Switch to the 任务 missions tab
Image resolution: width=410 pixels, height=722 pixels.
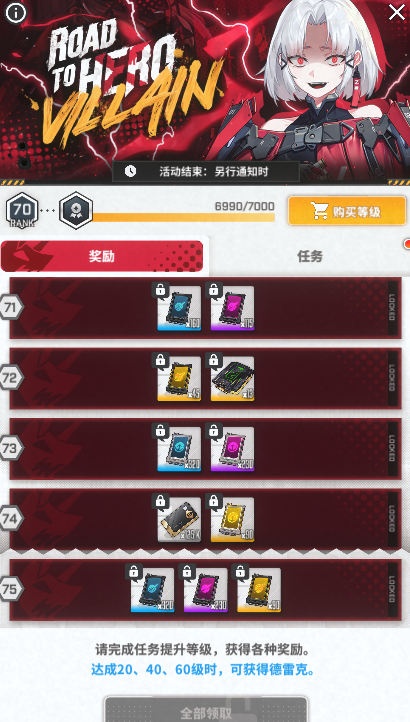310,256
